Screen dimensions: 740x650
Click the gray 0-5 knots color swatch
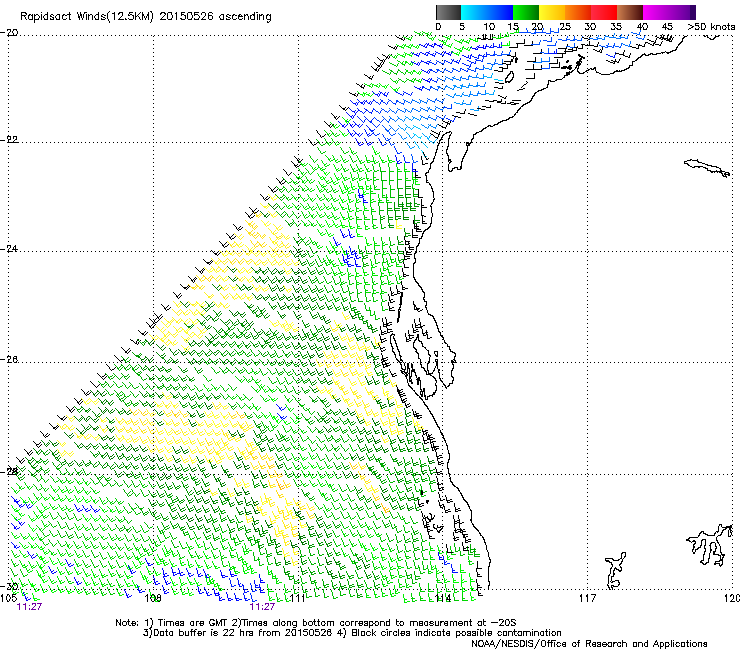click(x=448, y=12)
